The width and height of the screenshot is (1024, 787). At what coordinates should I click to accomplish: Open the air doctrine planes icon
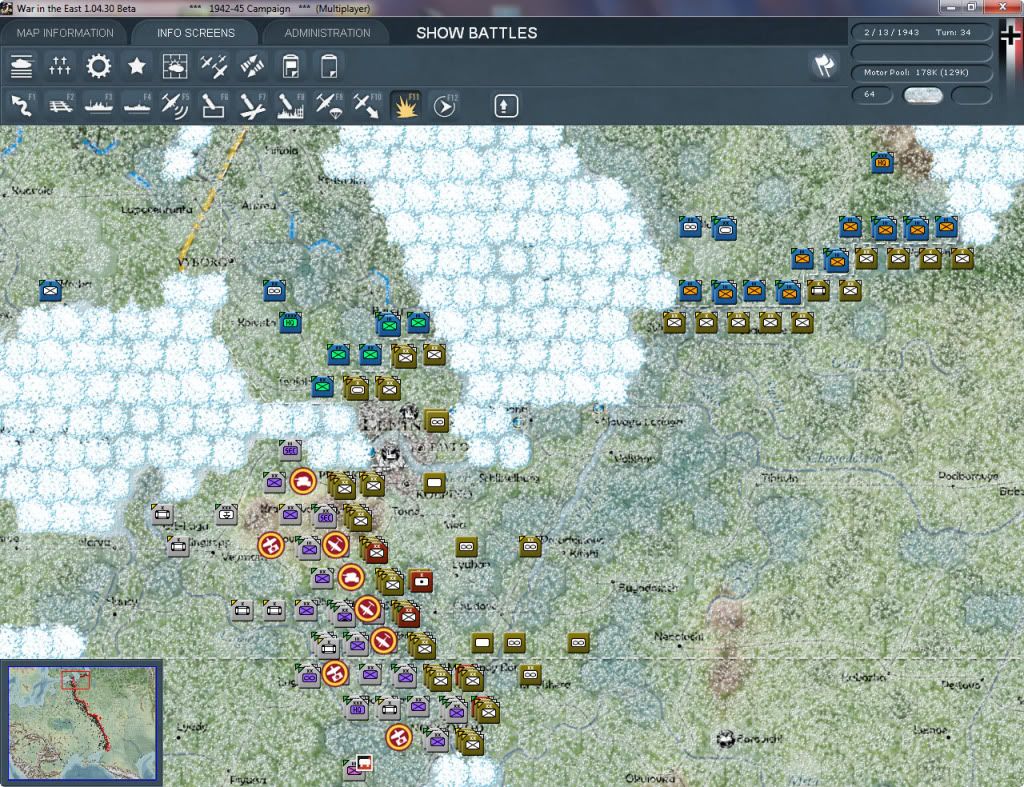point(214,66)
